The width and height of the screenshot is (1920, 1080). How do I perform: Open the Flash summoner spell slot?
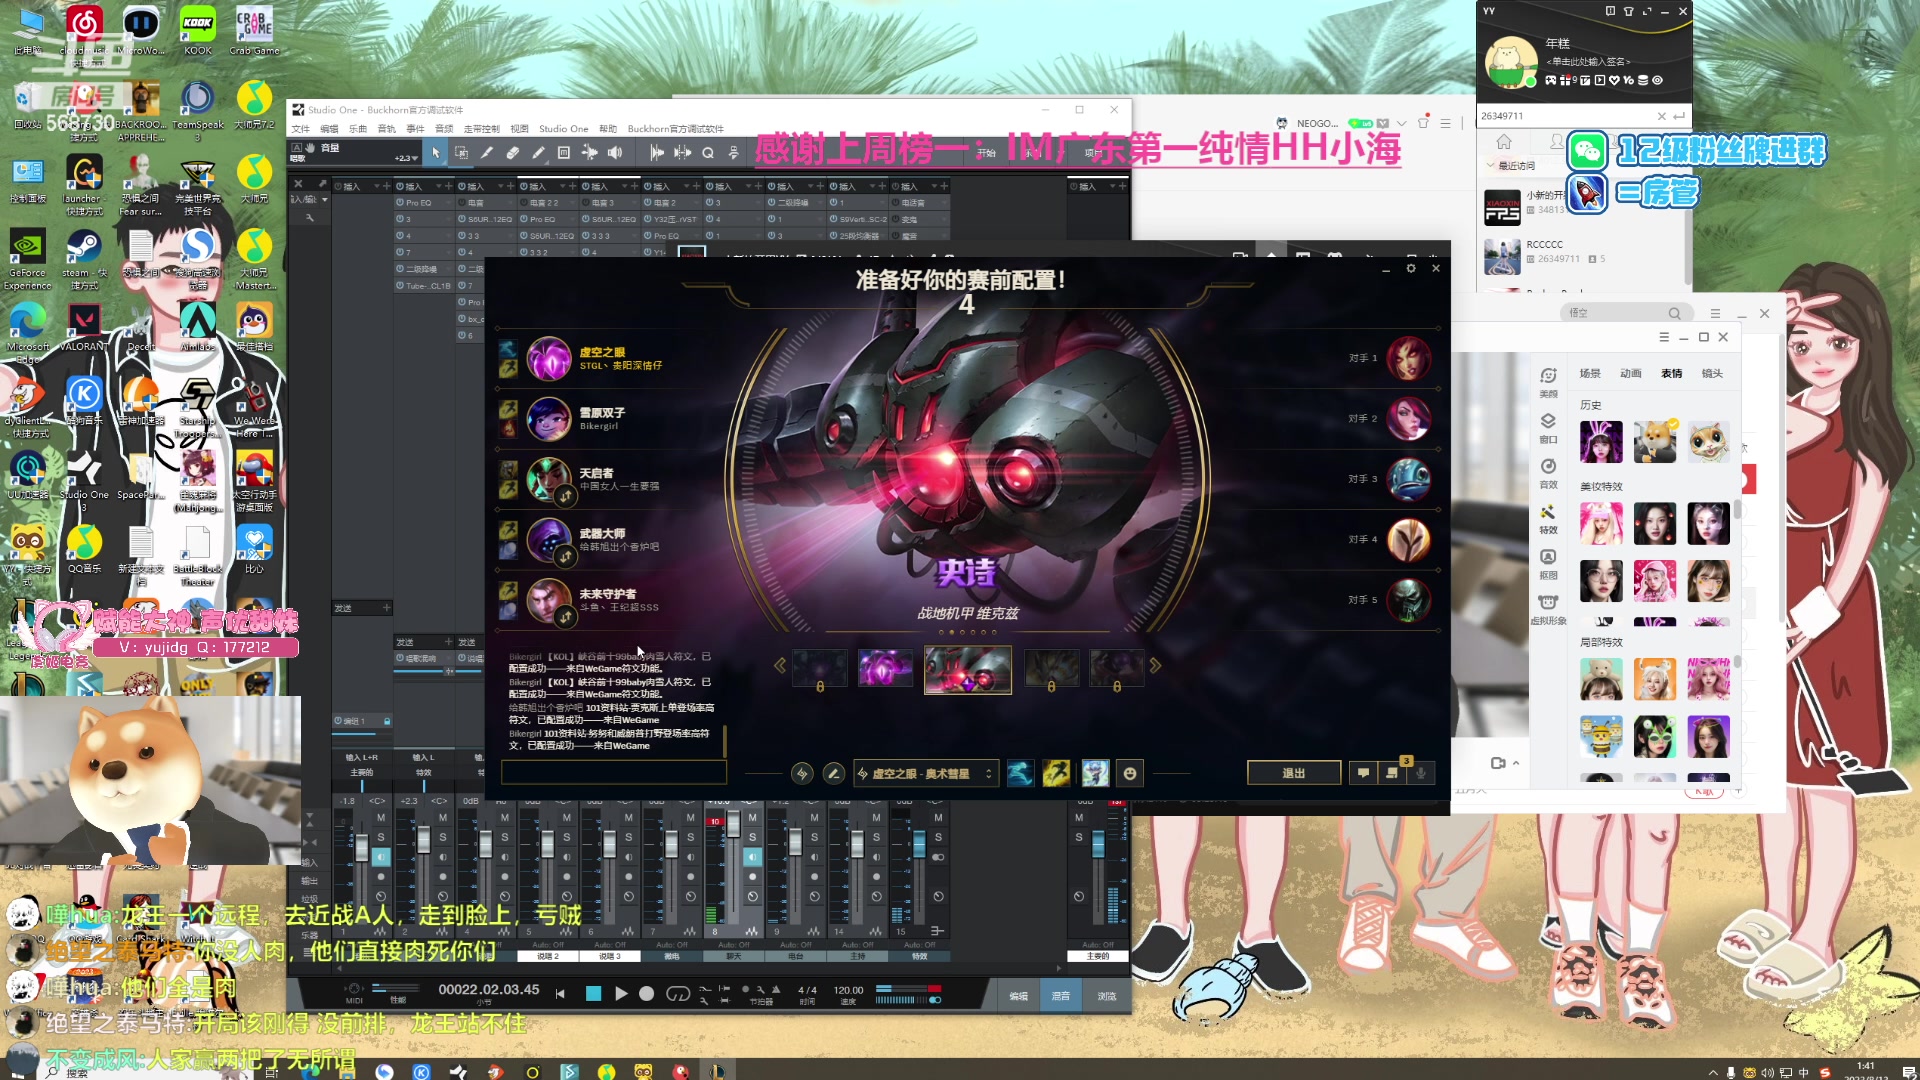(x=1056, y=773)
